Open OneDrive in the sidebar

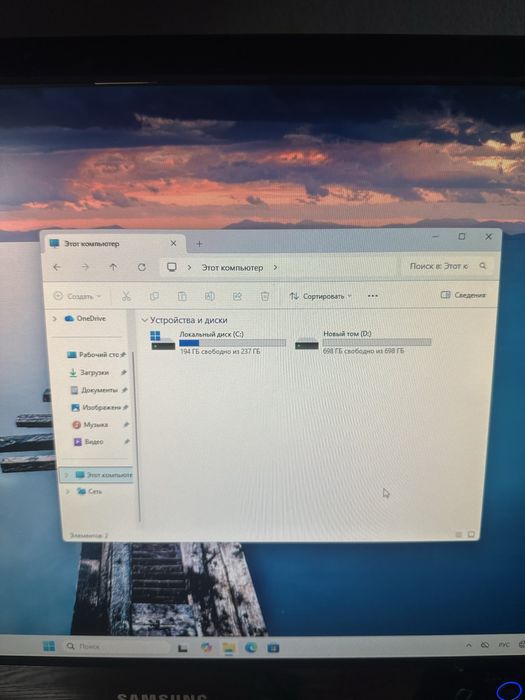(86, 318)
